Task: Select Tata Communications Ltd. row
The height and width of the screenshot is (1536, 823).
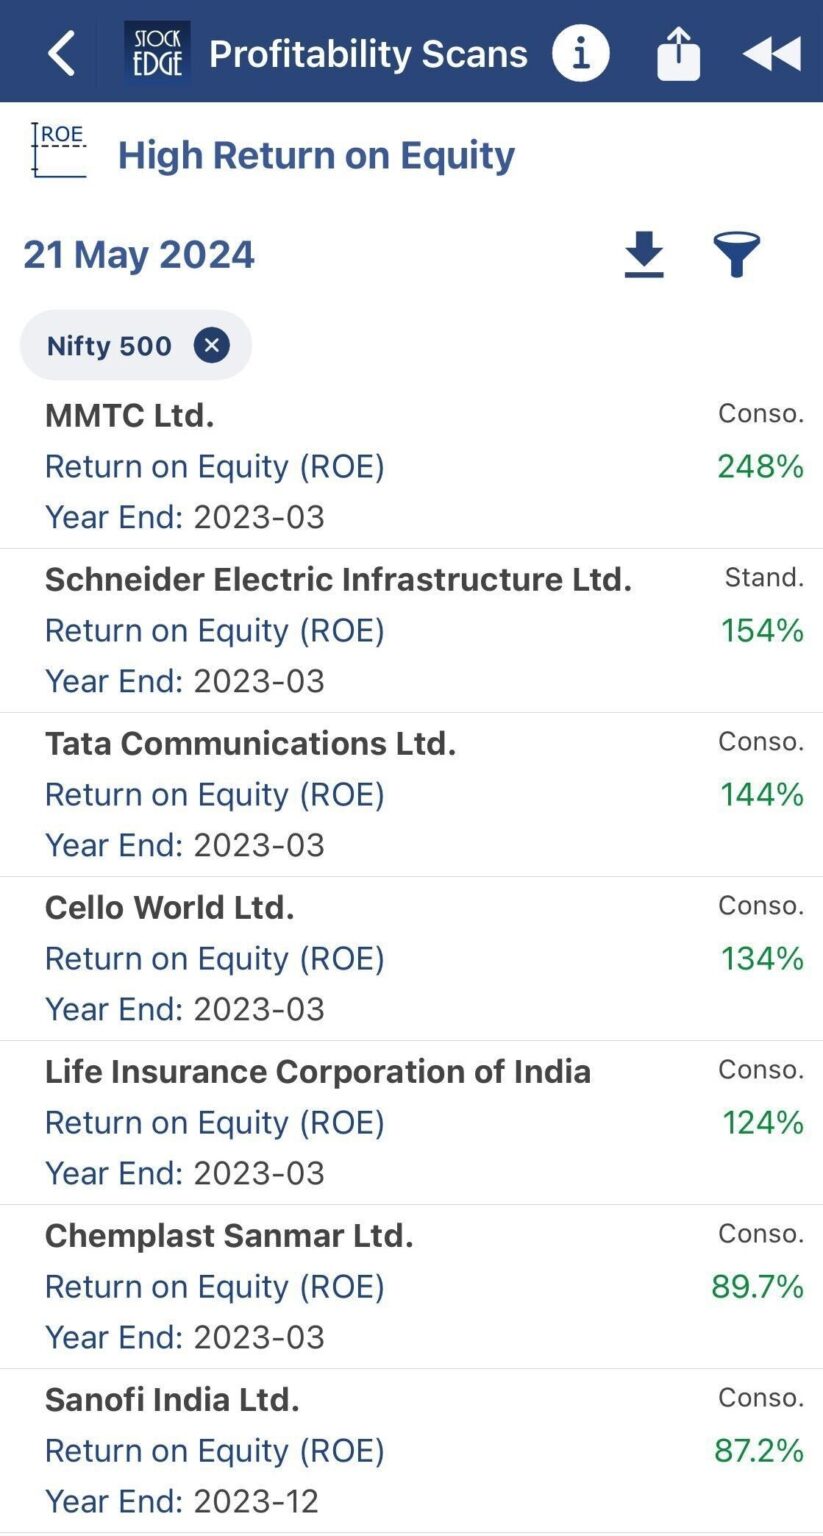Action: [250, 744]
